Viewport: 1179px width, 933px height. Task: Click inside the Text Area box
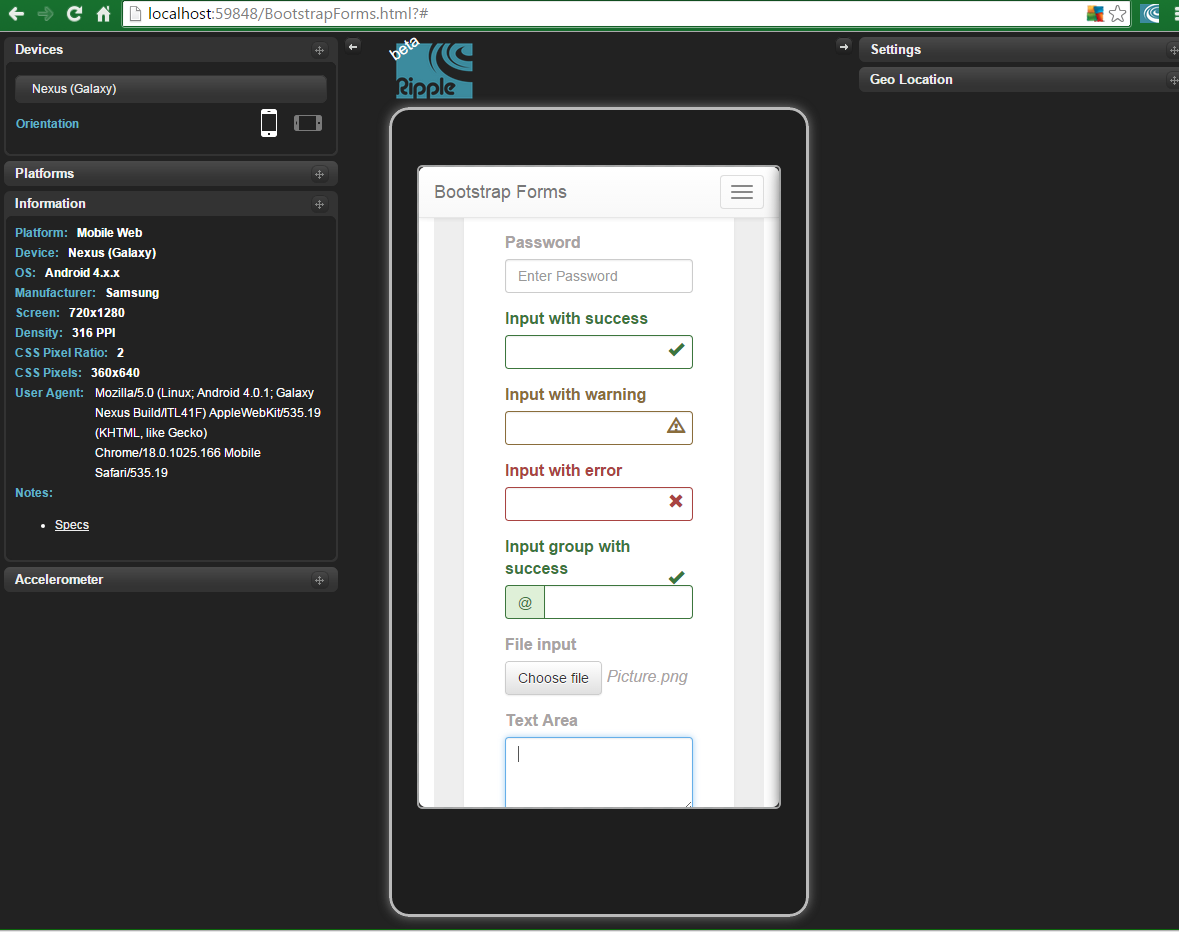[x=598, y=772]
